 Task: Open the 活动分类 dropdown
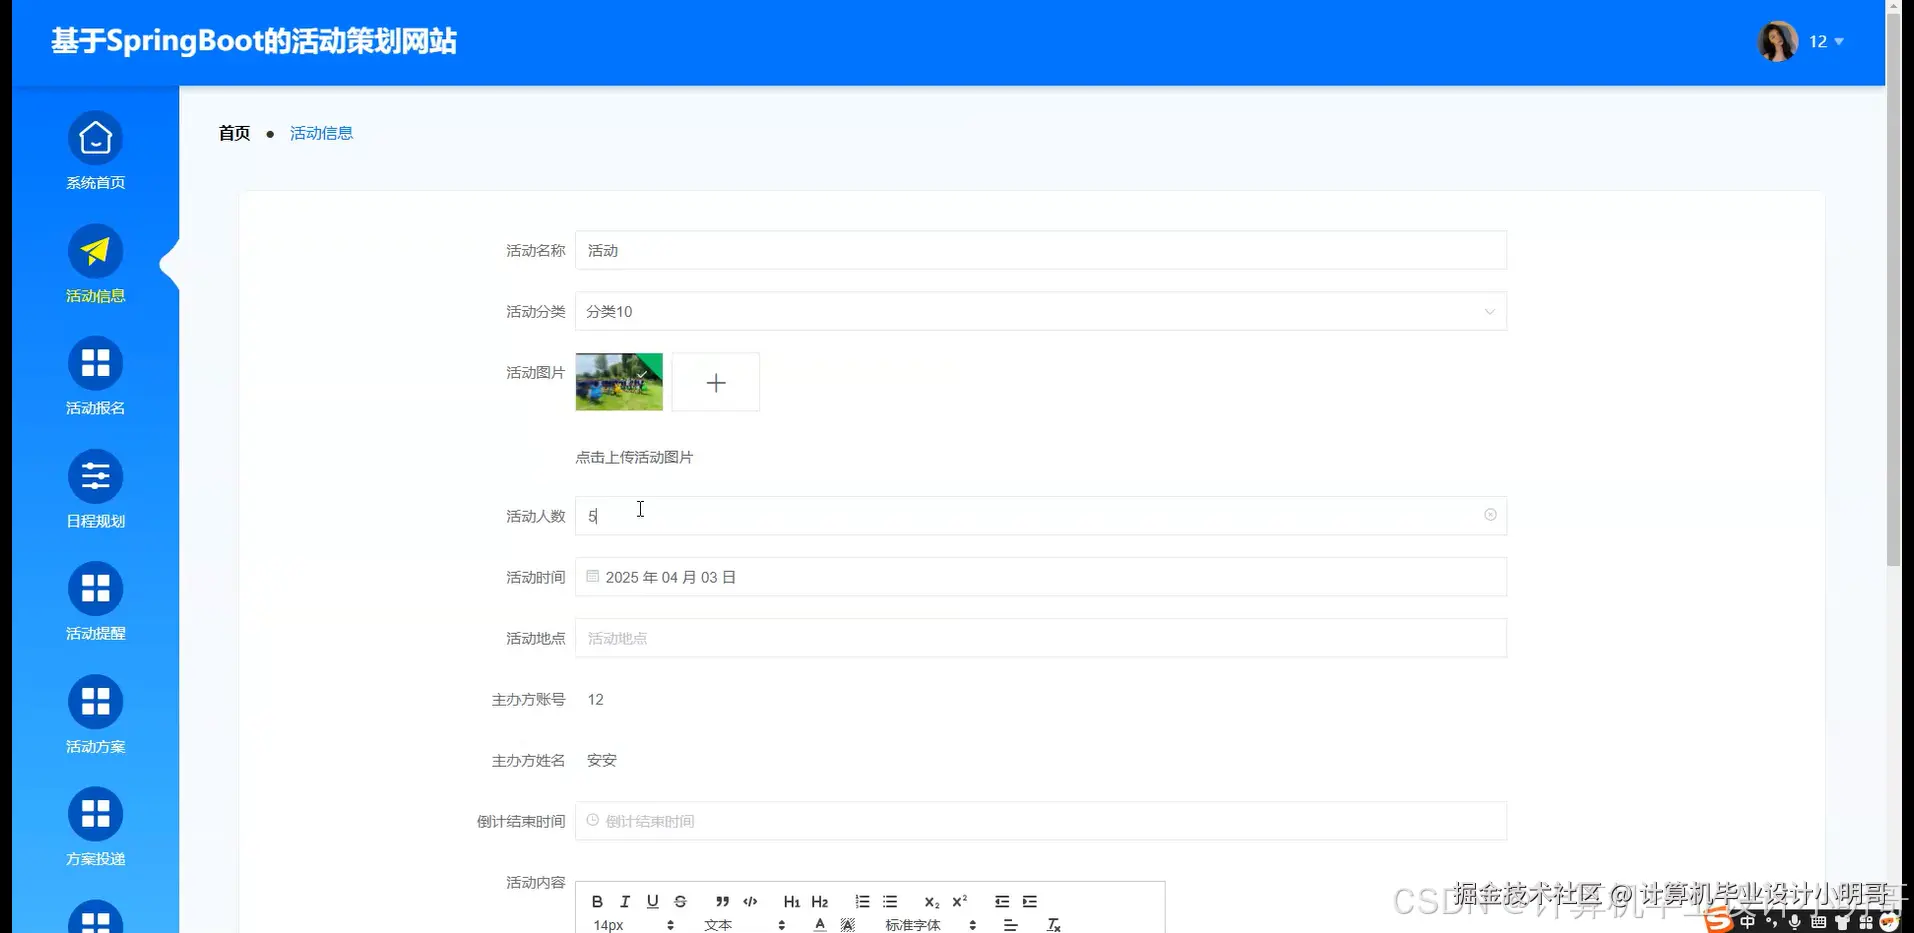1041,311
